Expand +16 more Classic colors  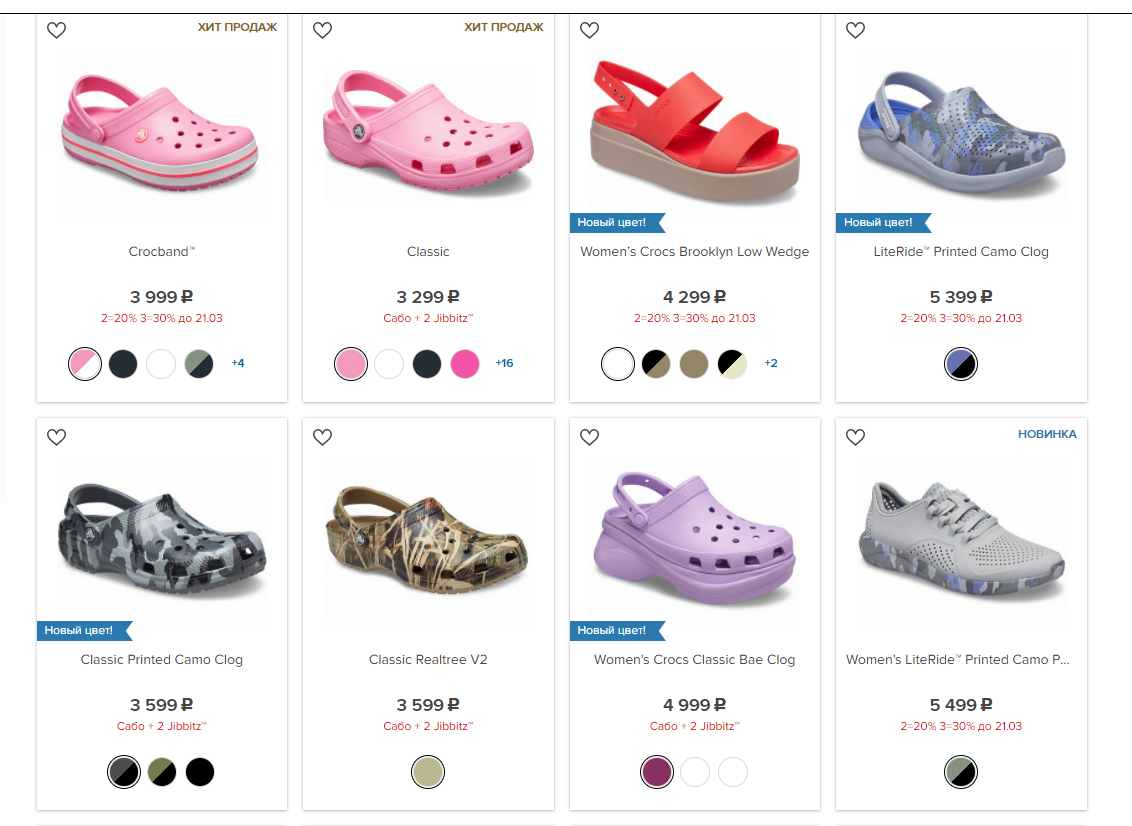[504, 363]
